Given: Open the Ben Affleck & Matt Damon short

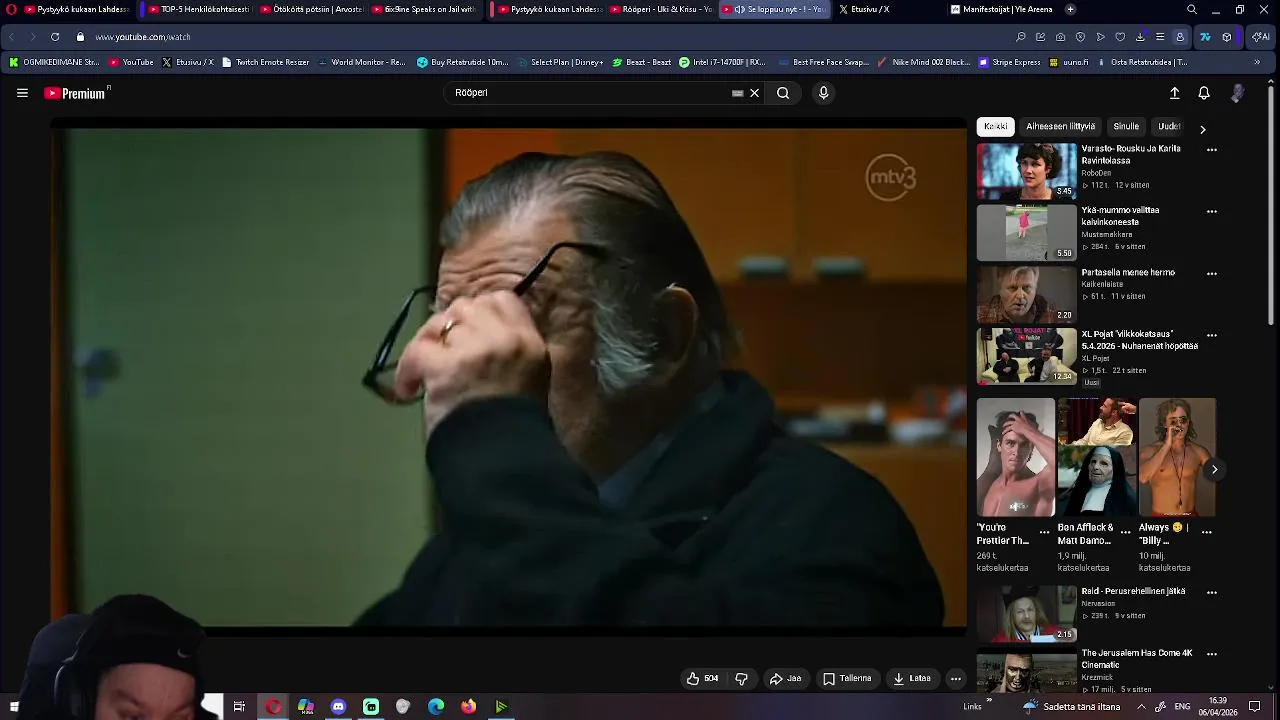Looking at the screenshot, I should pos(1097,457).
